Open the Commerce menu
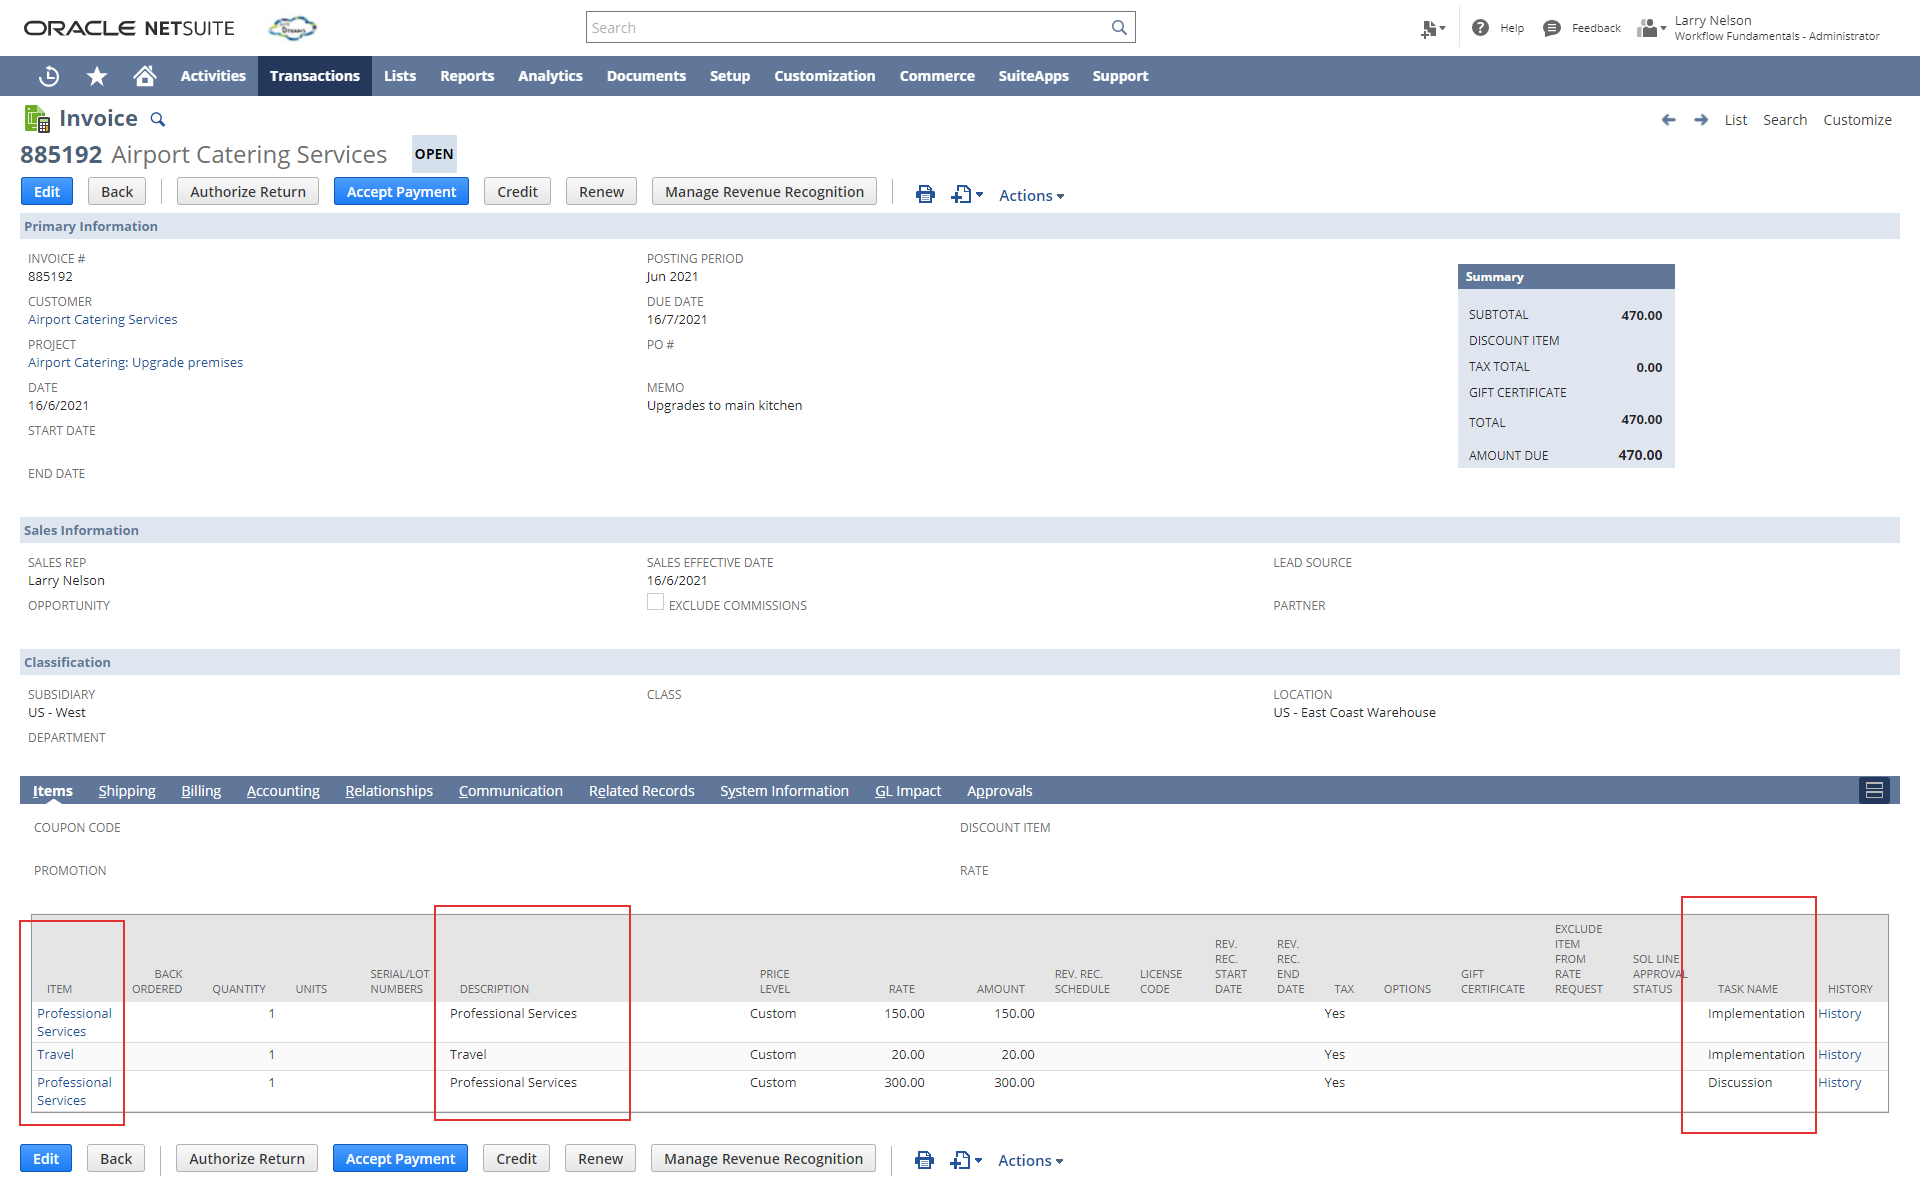Screen dimensions: 1920x1197 click(937, 76)
